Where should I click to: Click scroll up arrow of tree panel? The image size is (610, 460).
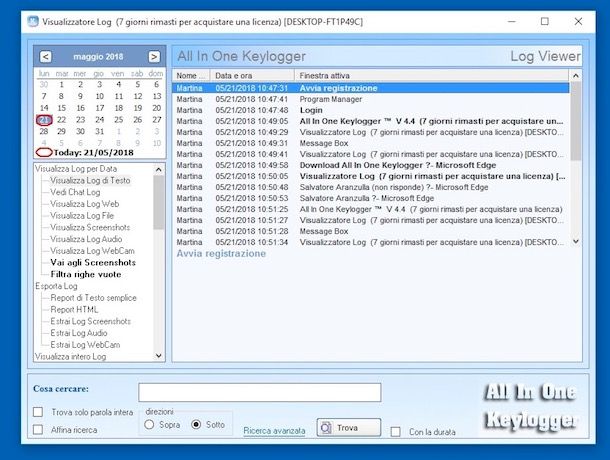(x=158, y=169)
